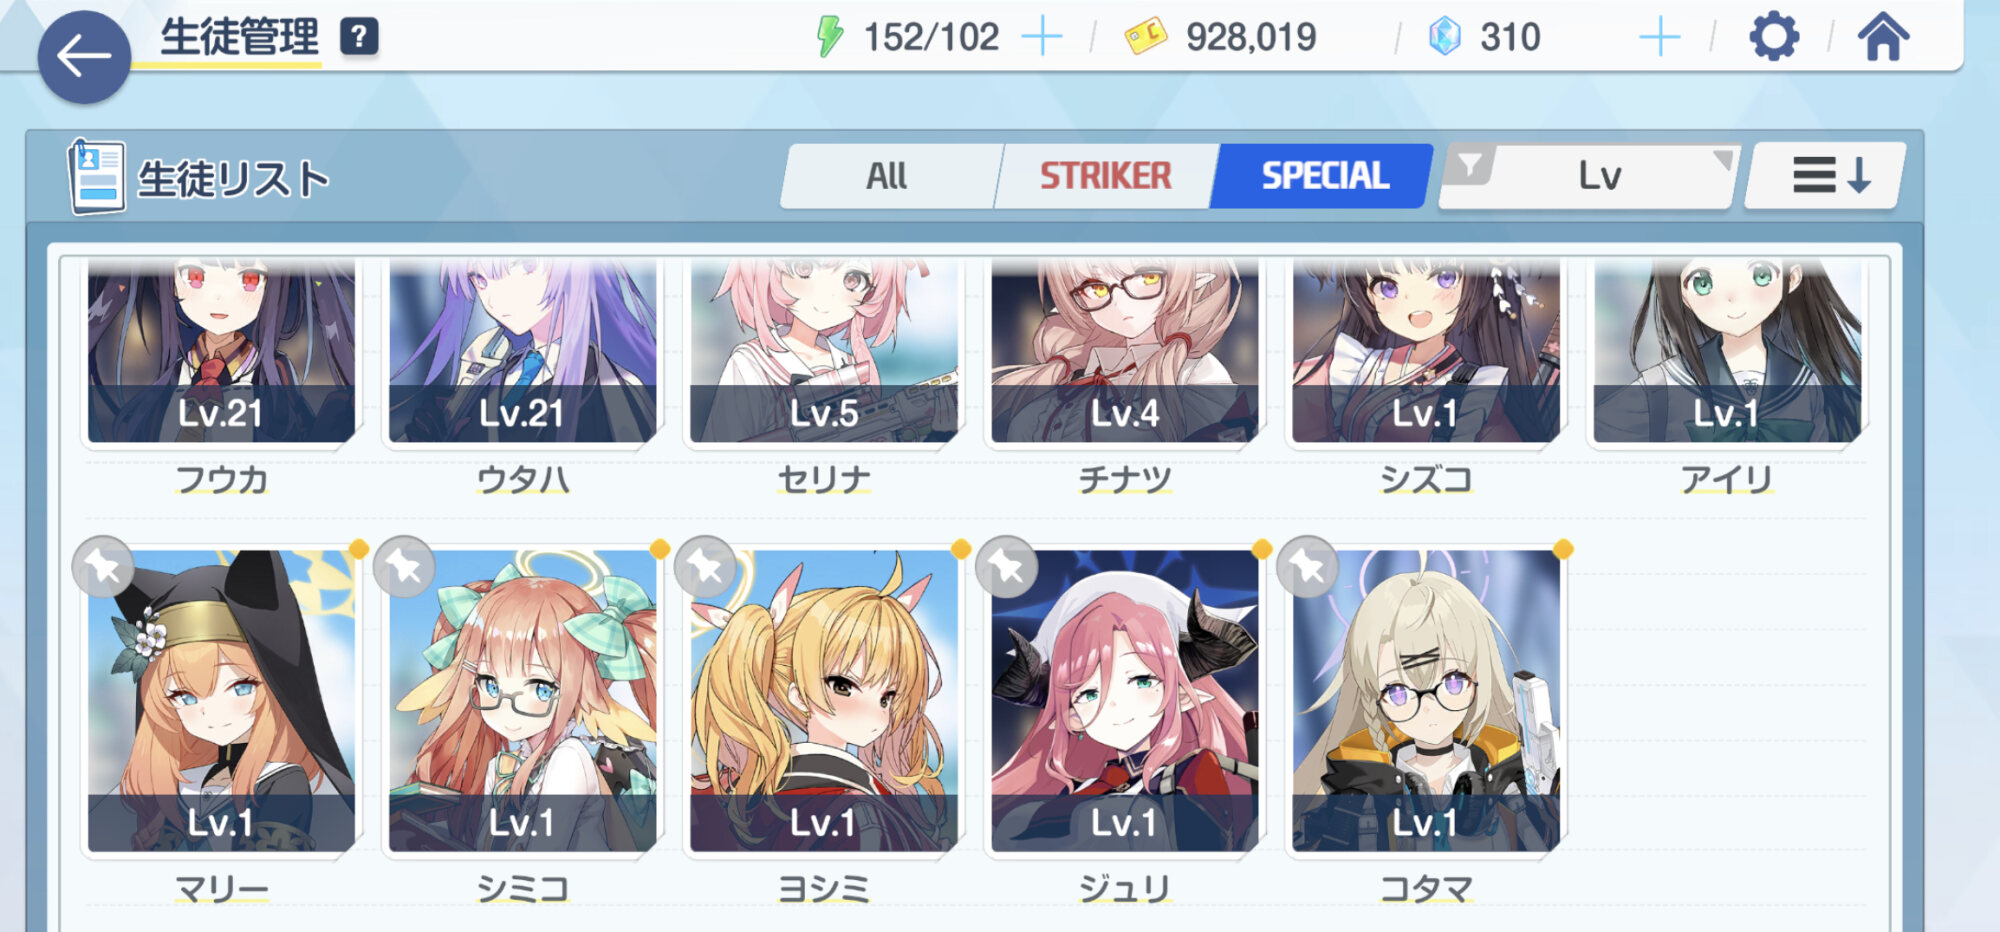Select ヨシミ student portrait
This screenshot has height=932, width=2000.
[x=824, y=700]
